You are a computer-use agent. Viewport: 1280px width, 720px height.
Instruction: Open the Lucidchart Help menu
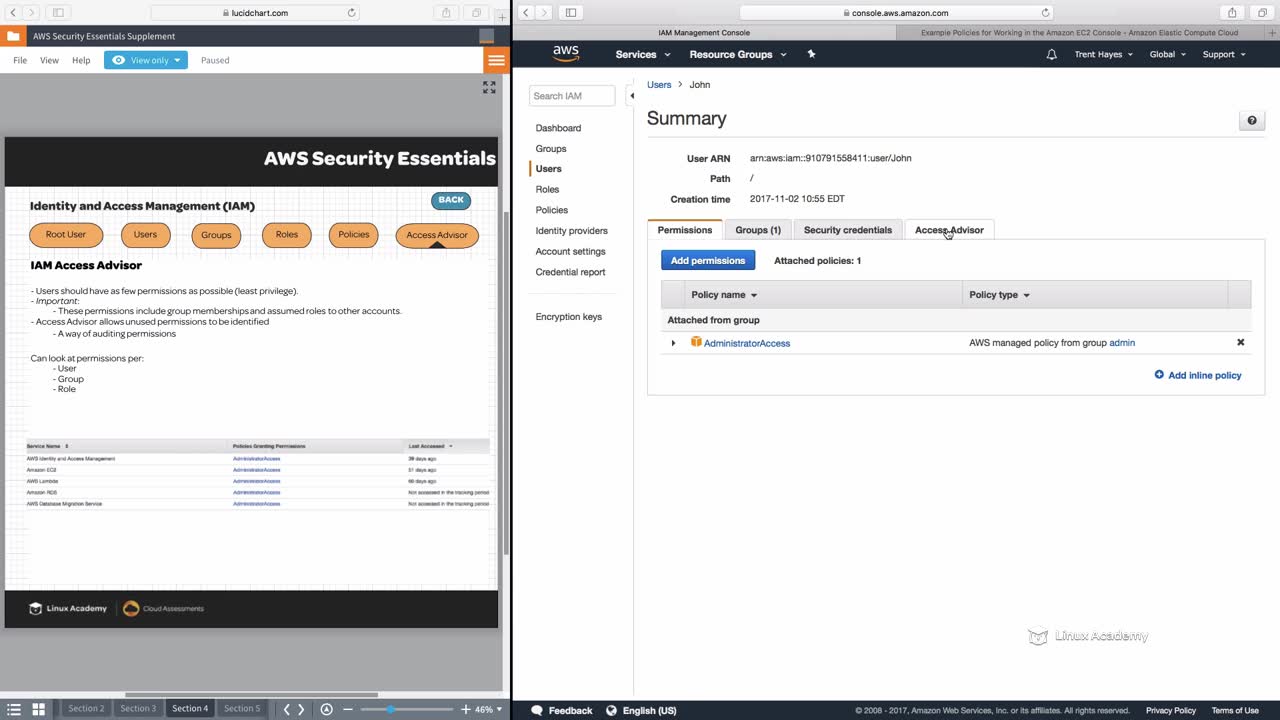pyautogui.click(x=81, y=60)
